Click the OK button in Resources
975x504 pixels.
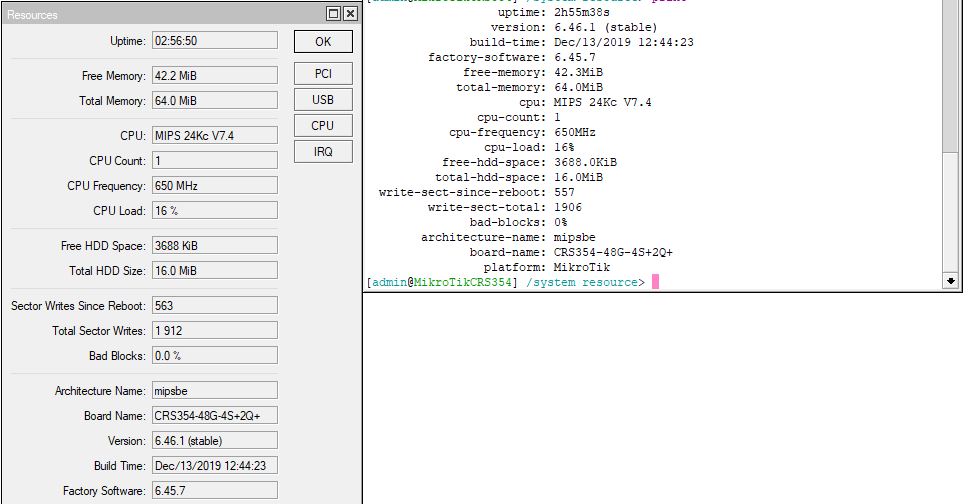(323, 42)
